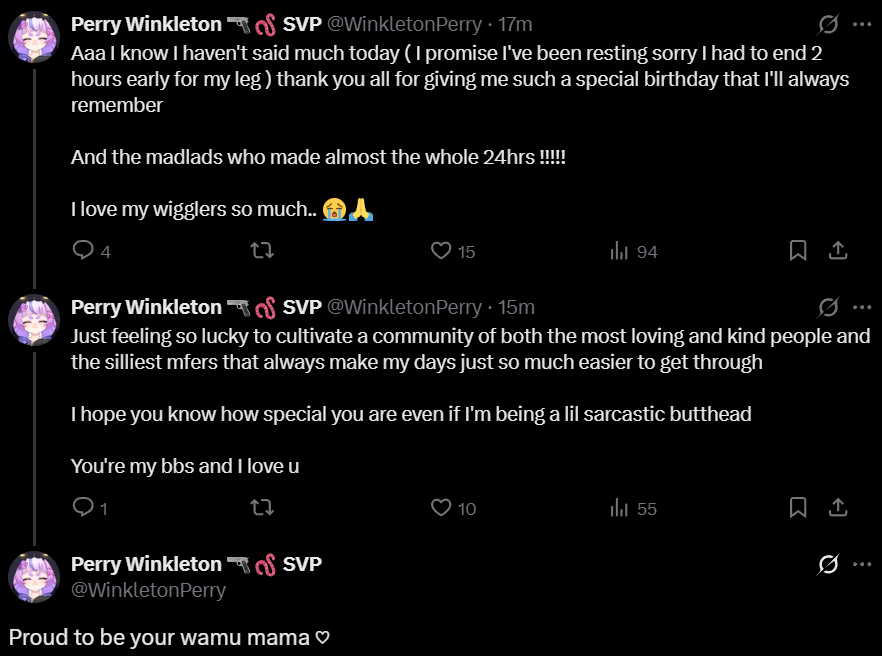Open more options on wamu mama tweet
The height and width of the screenshot is (656, 882).
coord(861,564)
